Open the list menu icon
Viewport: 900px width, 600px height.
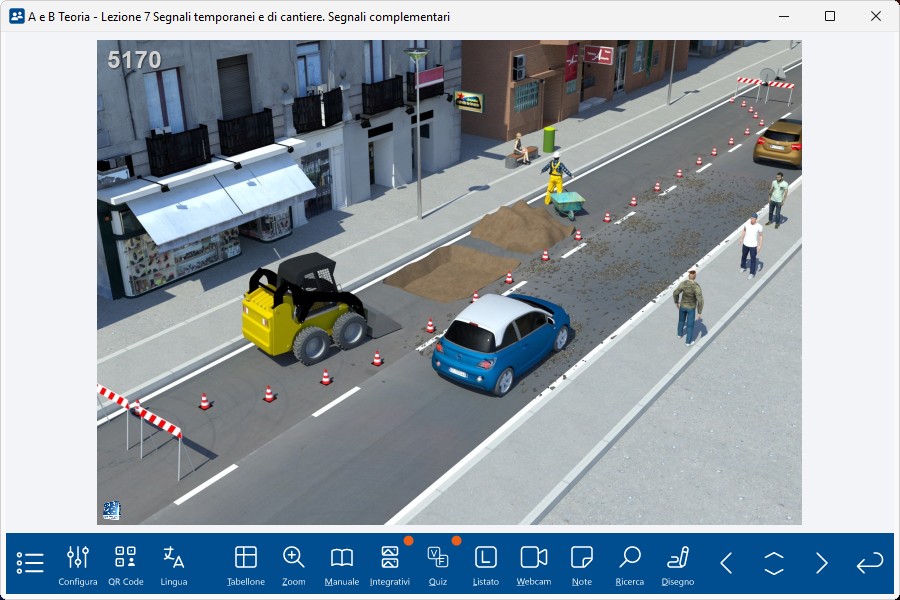click(30, 563)
